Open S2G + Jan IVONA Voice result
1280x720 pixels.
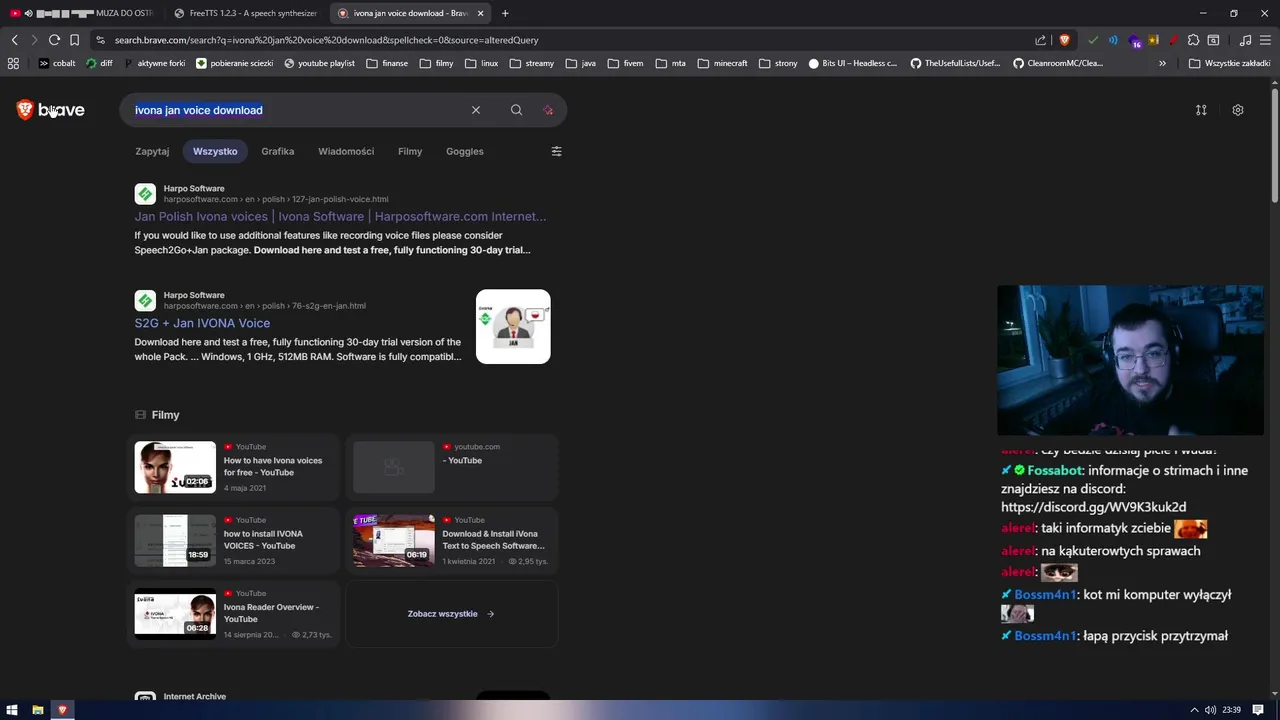[x=202, y=323]
